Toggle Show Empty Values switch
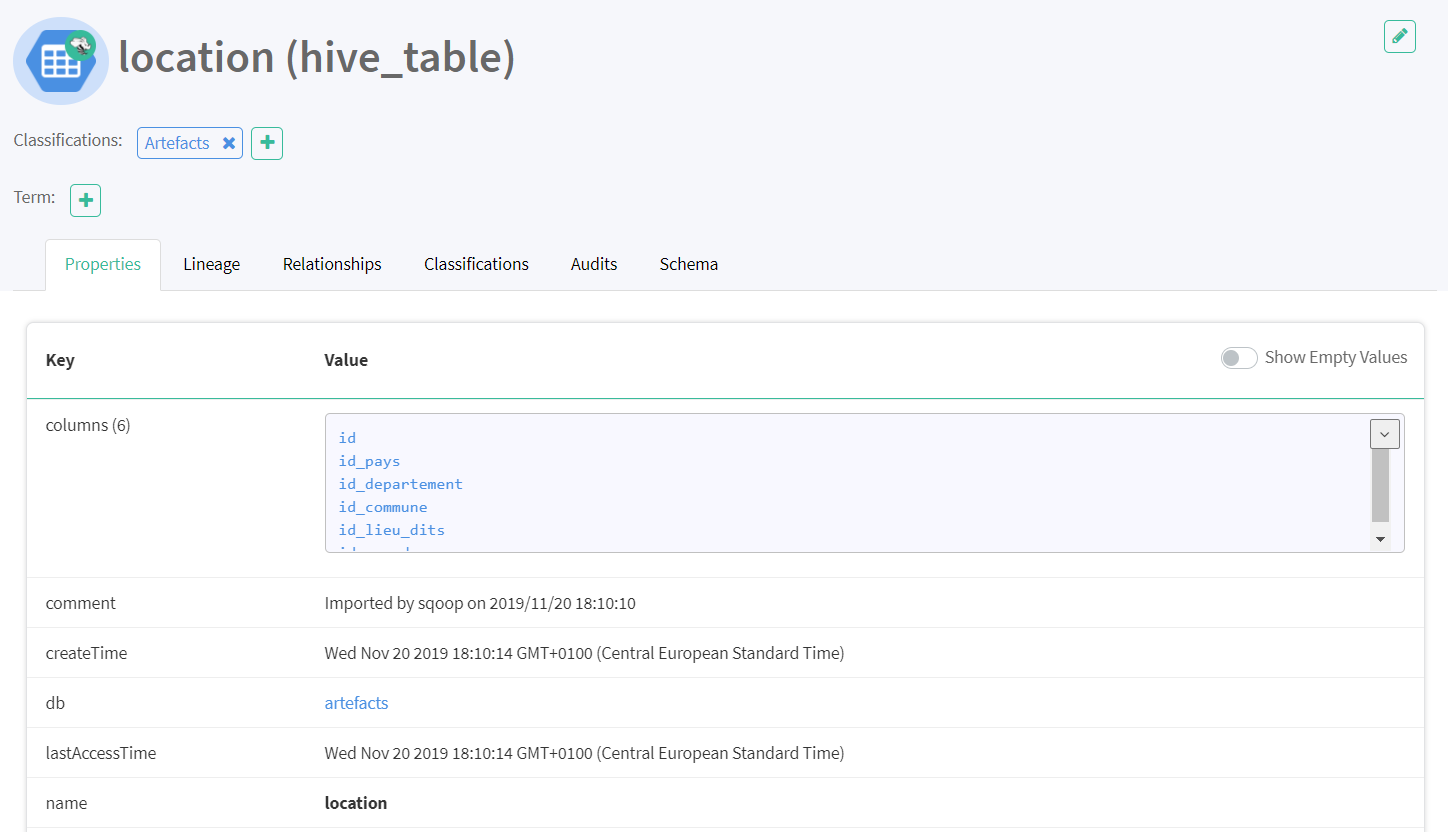Image resolution: width=1448 pixels, height=832 pixels. [x=1238, y=358]
